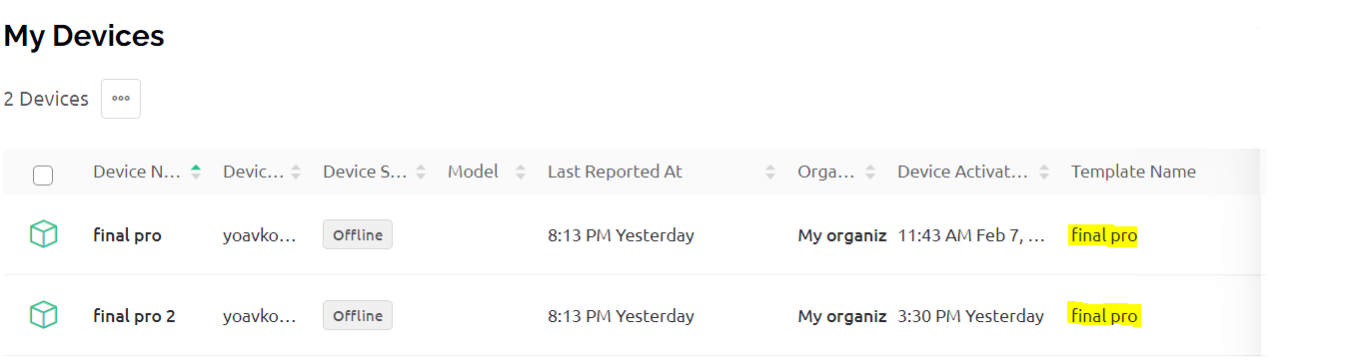
Task: Click Offline status badge of final pro 2
Action: click(x=357, y=315)
